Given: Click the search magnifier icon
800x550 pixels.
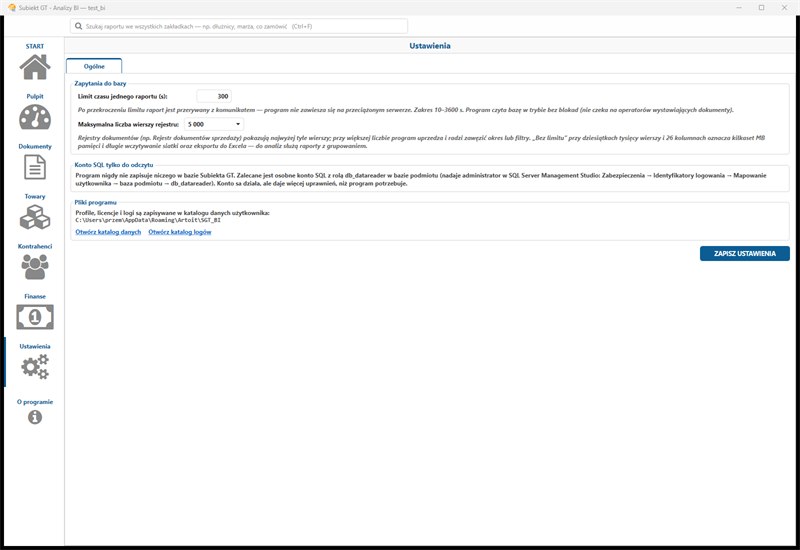Looking at the screenshot, I should [x=78, y=26].
